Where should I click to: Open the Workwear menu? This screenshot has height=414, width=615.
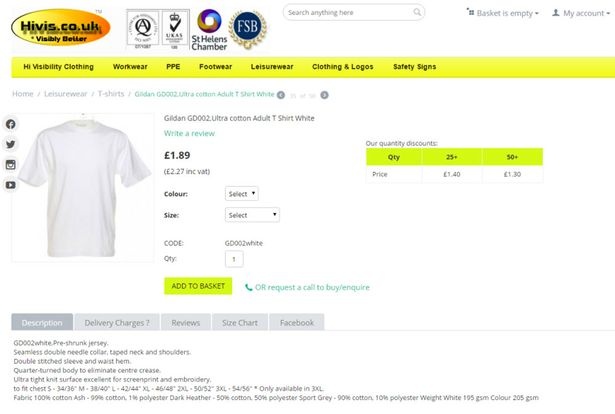(x=130, y=67)
